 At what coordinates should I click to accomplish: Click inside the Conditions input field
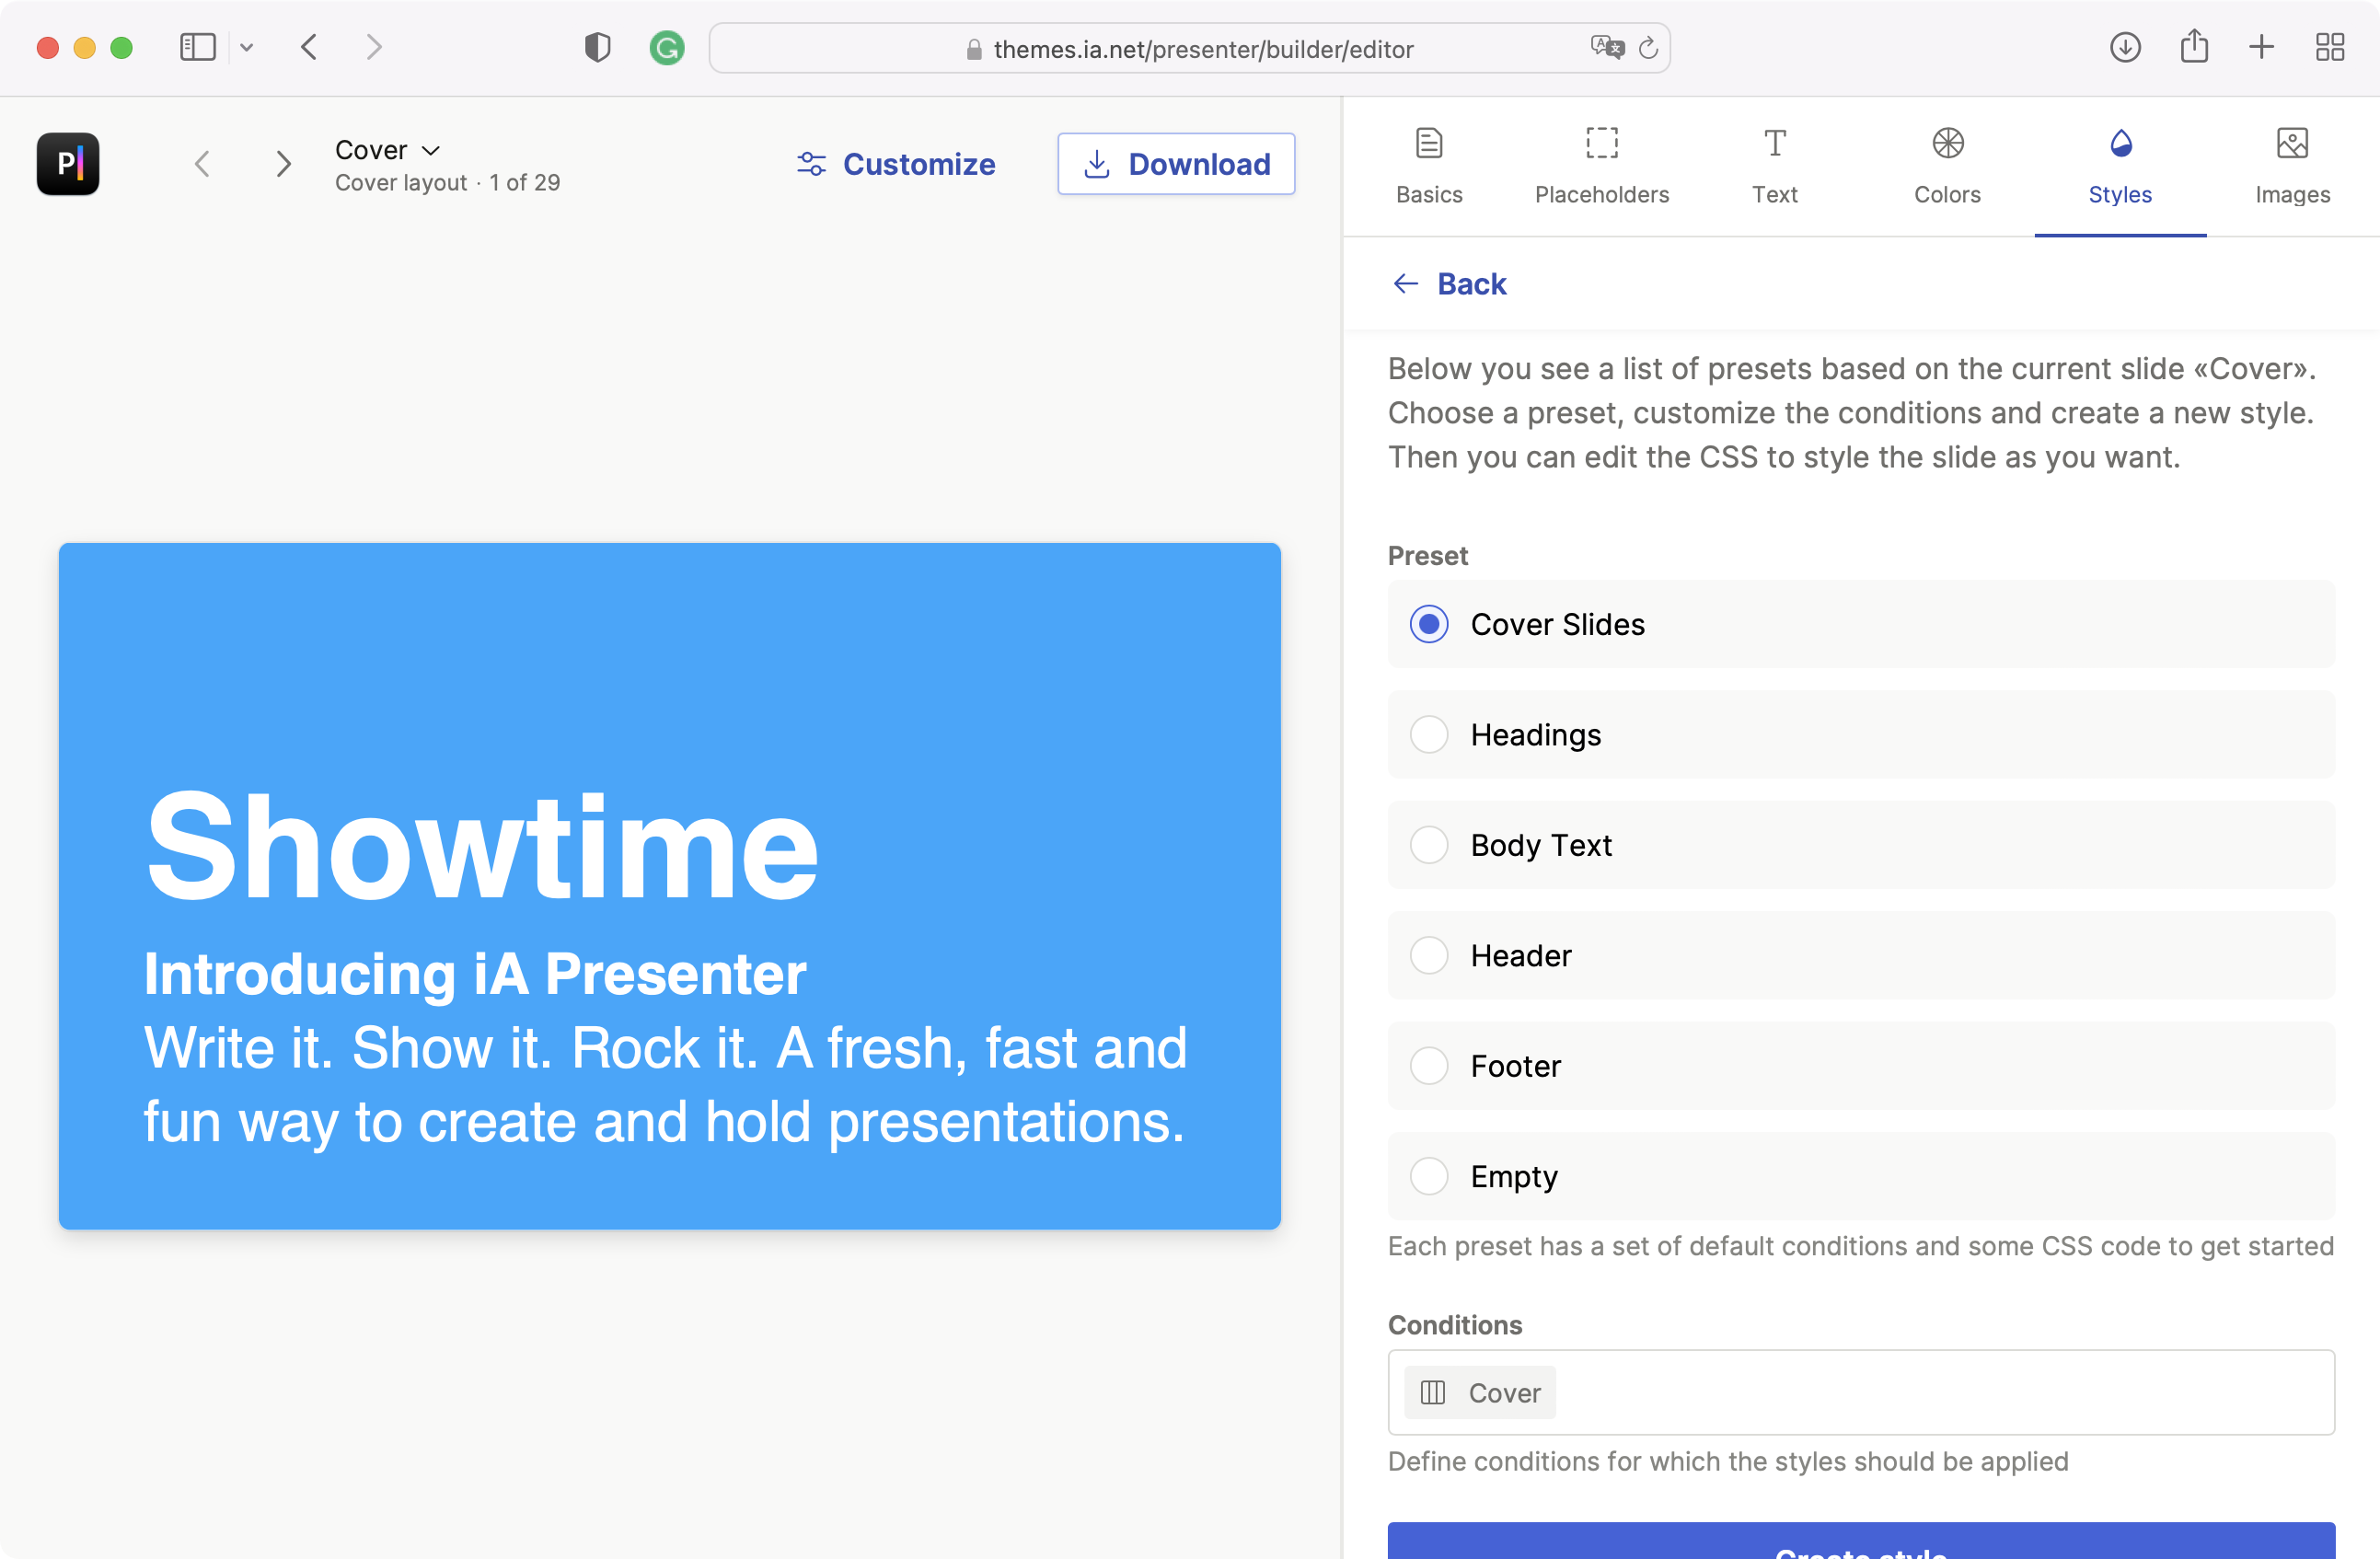(x=1861, y=1392)
